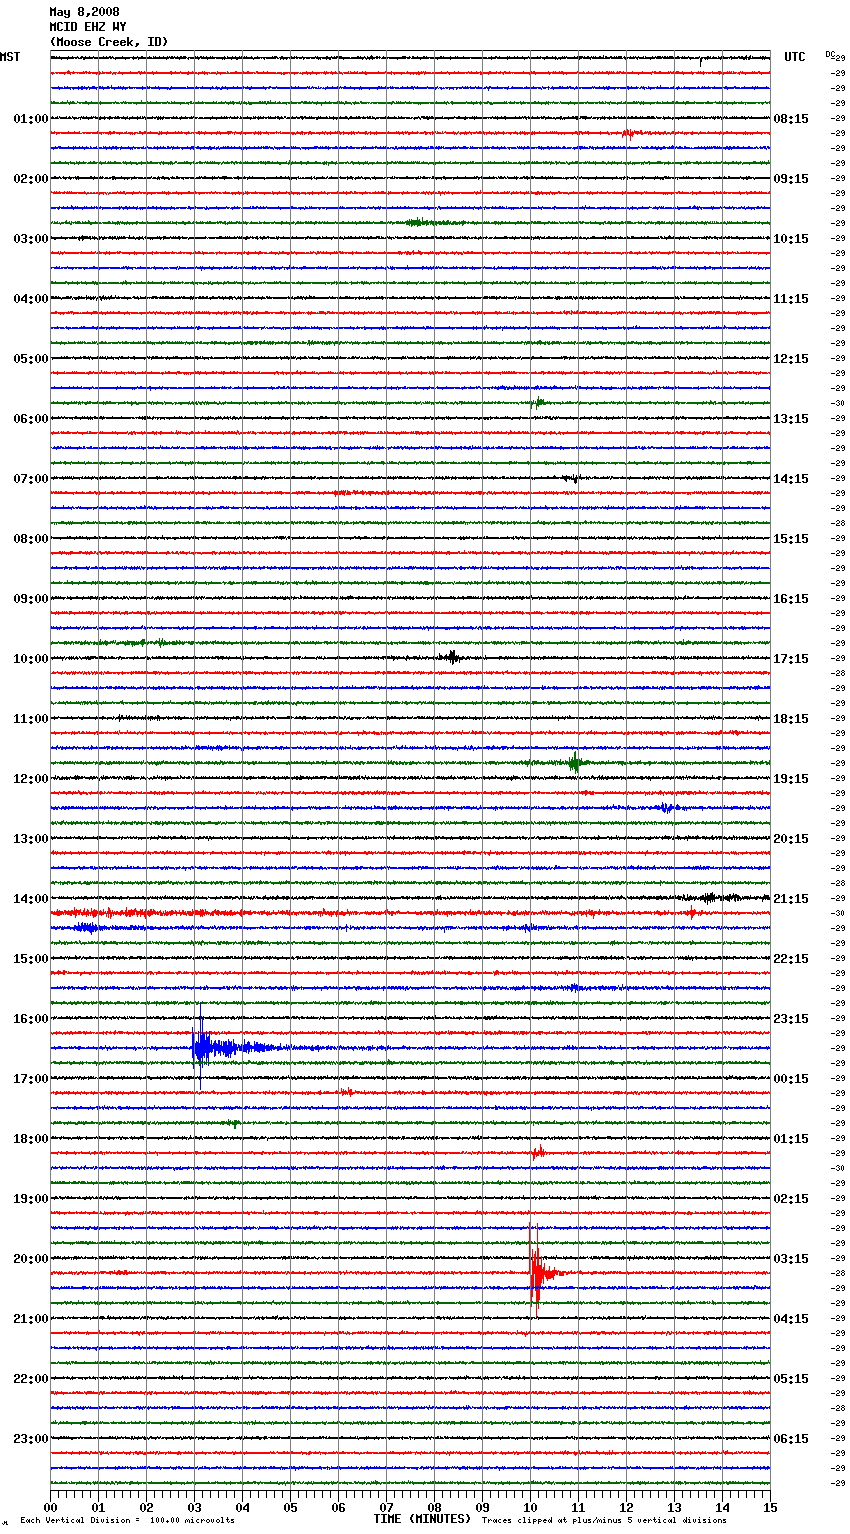Click the UTC label '21:15'
Image resolution: width=850 pixels, height=1534 pixels.
point(791,899)
